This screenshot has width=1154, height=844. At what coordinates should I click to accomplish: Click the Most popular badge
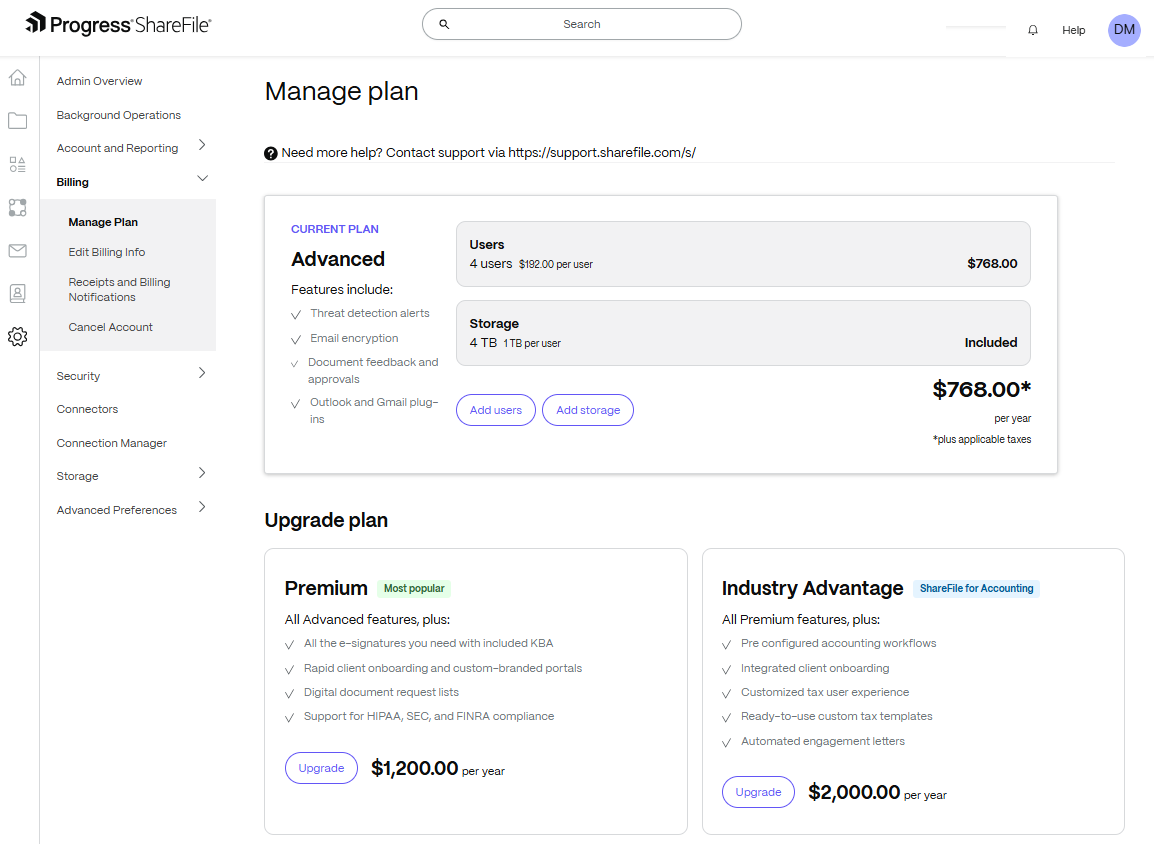tap(414, 589)
